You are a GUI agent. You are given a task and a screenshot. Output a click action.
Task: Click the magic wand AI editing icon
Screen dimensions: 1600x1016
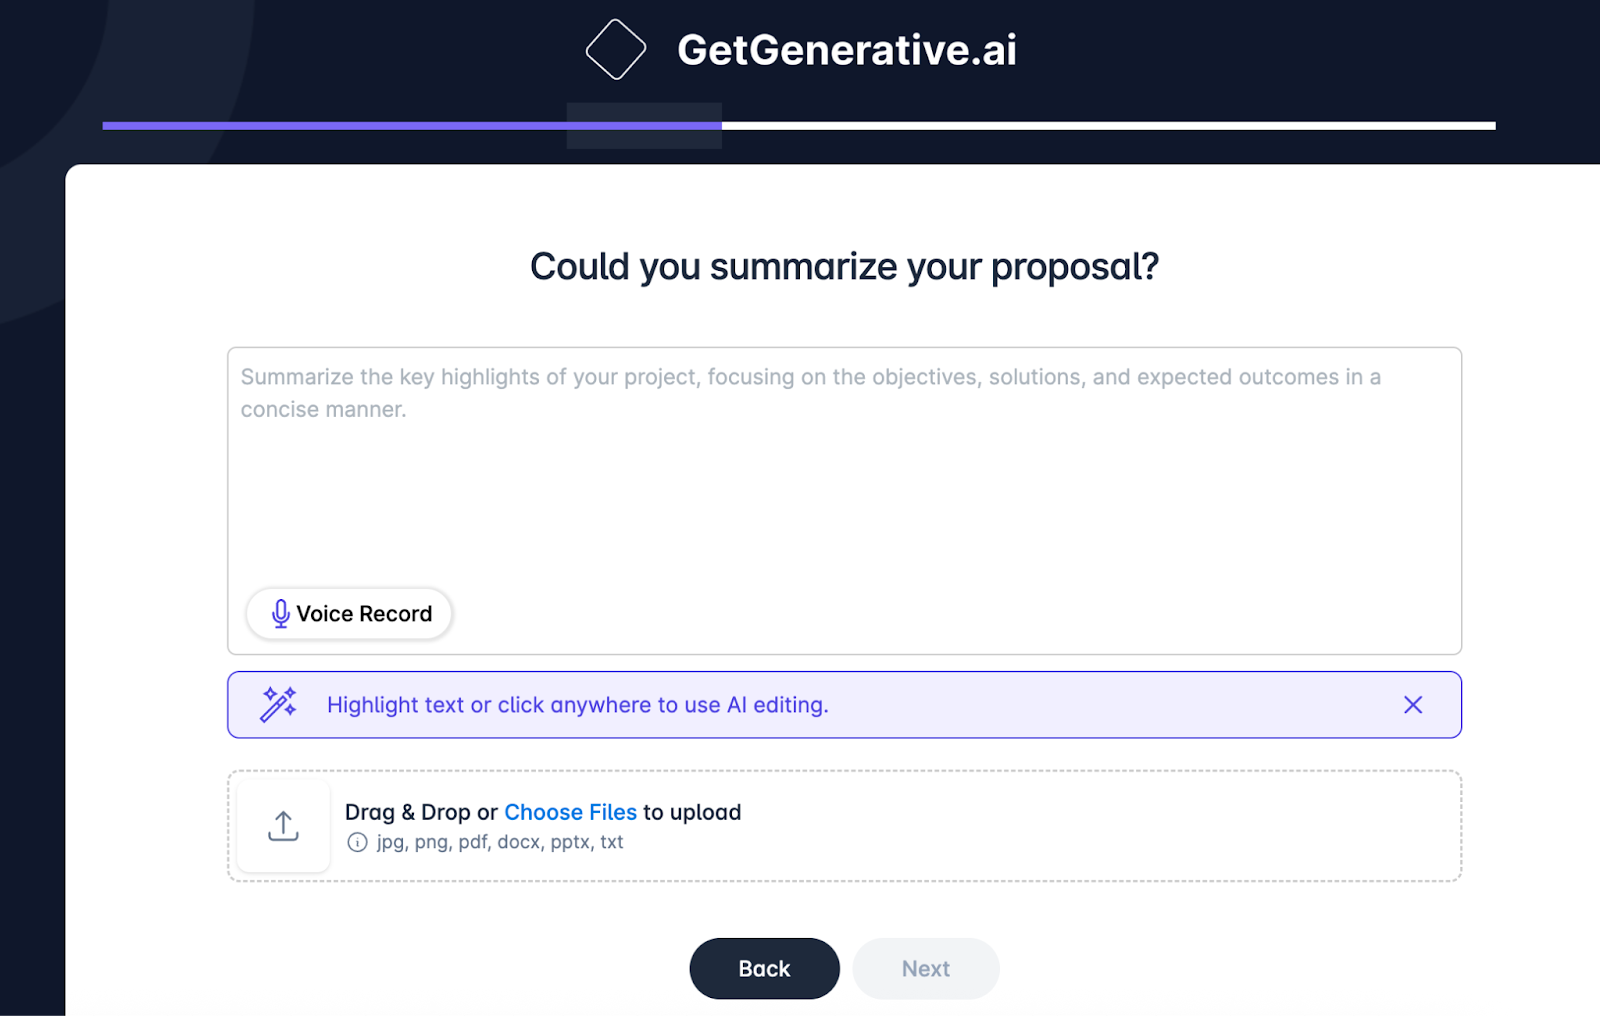coord(278,704)
